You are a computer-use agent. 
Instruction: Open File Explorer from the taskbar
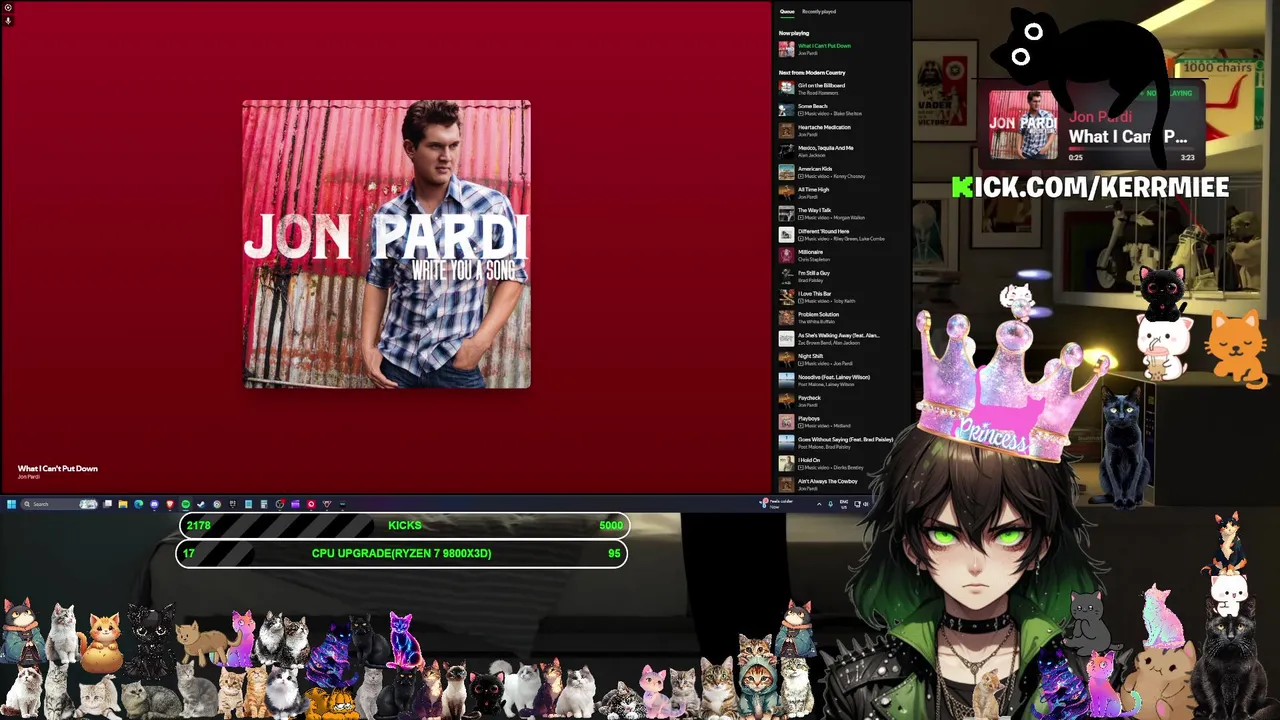pyautogui.click(x=123, y=504)
